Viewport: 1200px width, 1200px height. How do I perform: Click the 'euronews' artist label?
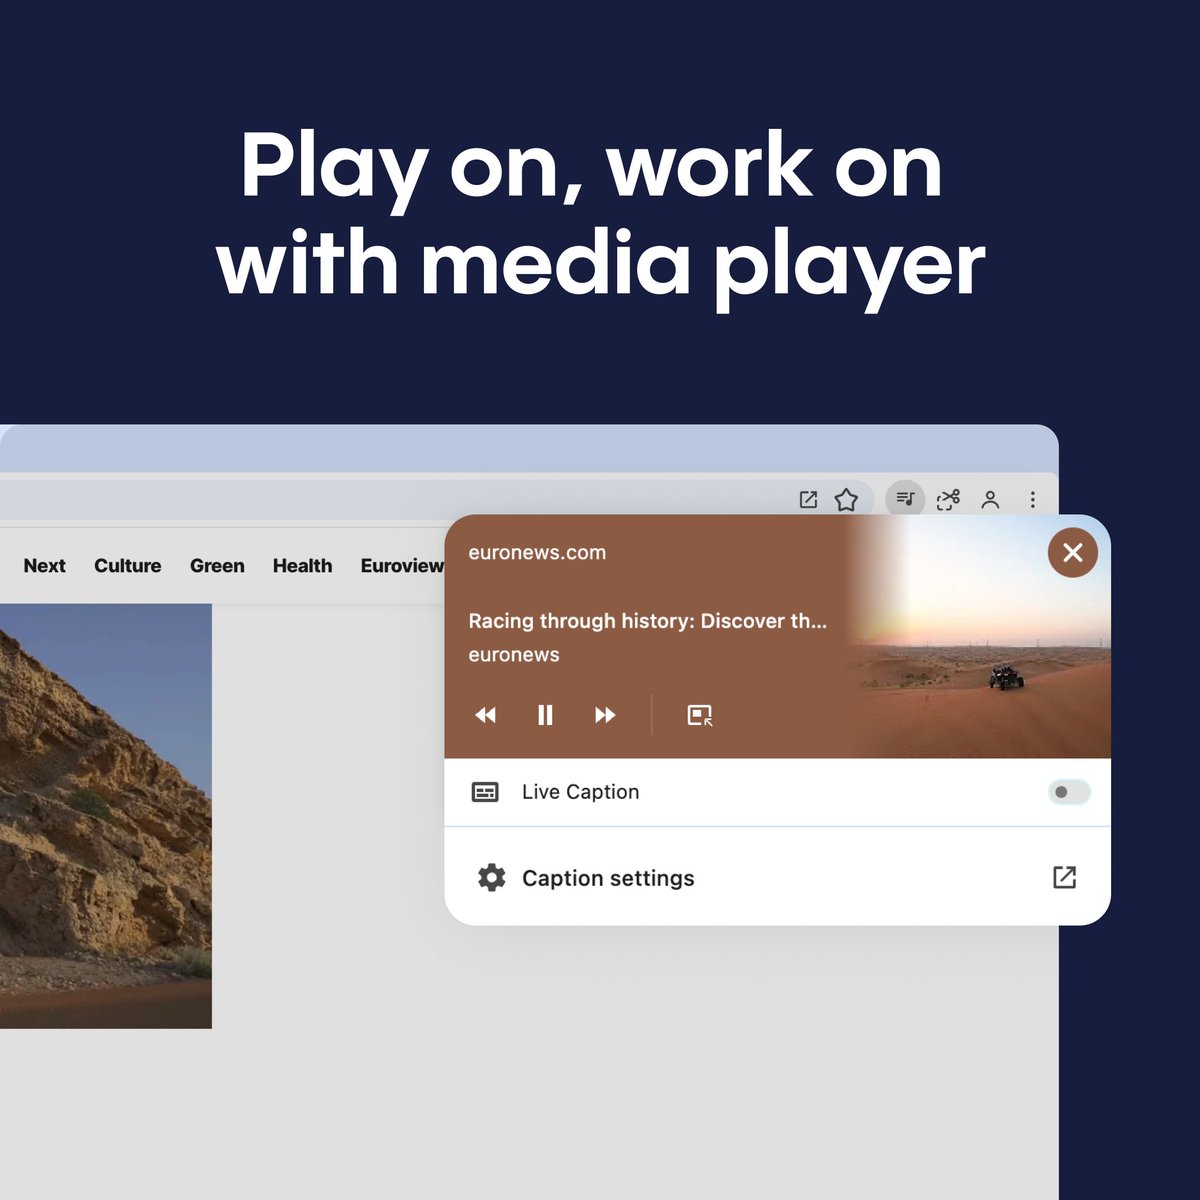tap(514, 655)
